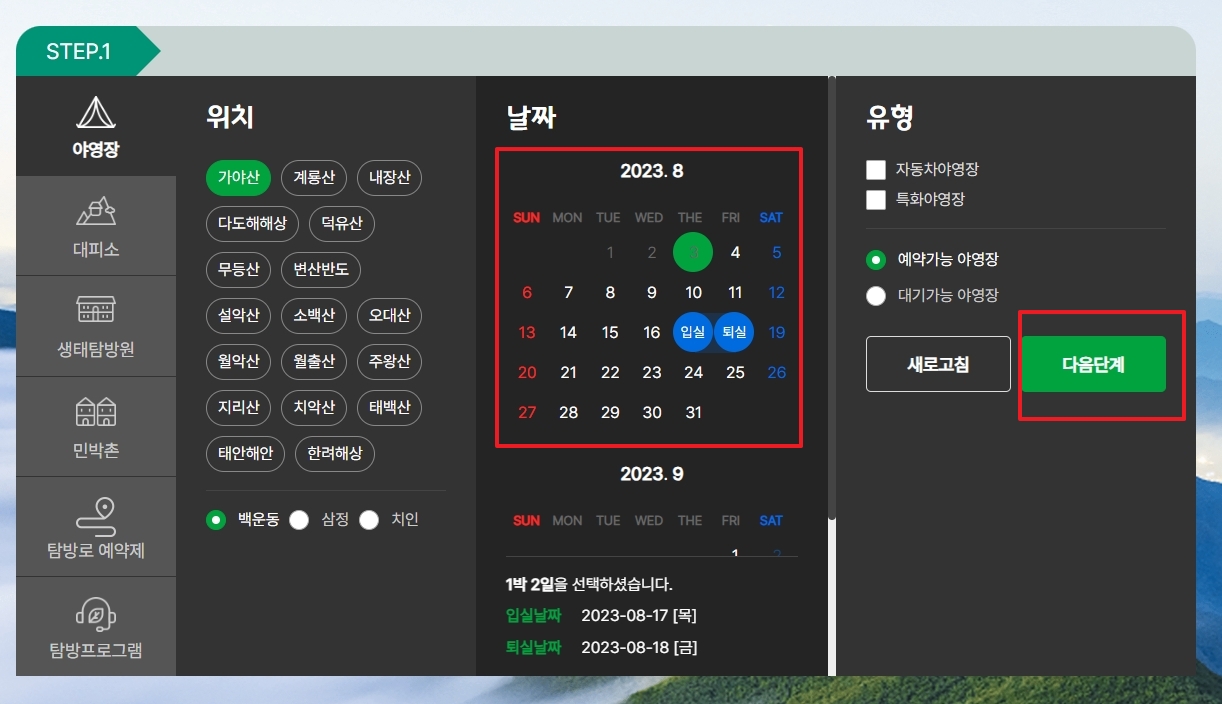Select the 입실 check-in date marker

click(693, 332)
